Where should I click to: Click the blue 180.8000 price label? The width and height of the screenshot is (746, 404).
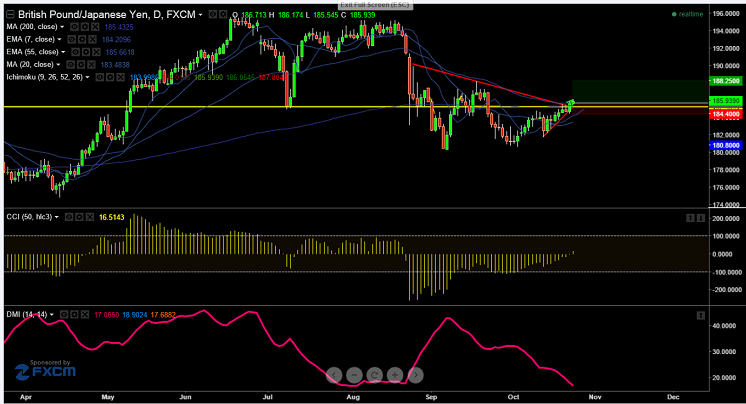pos(725,145)
